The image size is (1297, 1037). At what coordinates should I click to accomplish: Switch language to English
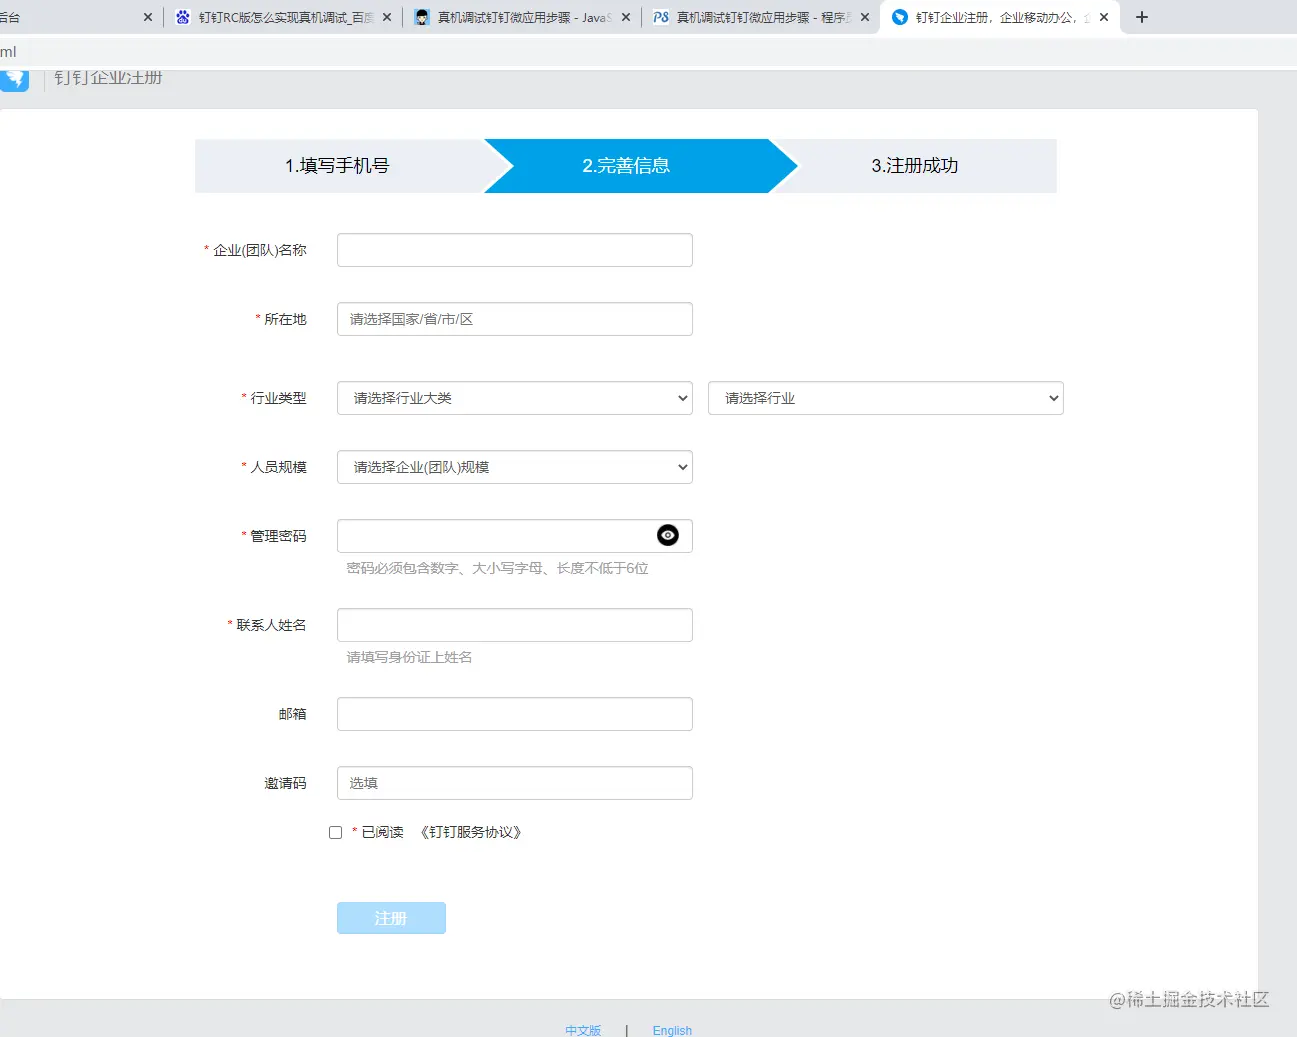(x=671, y=1029)
